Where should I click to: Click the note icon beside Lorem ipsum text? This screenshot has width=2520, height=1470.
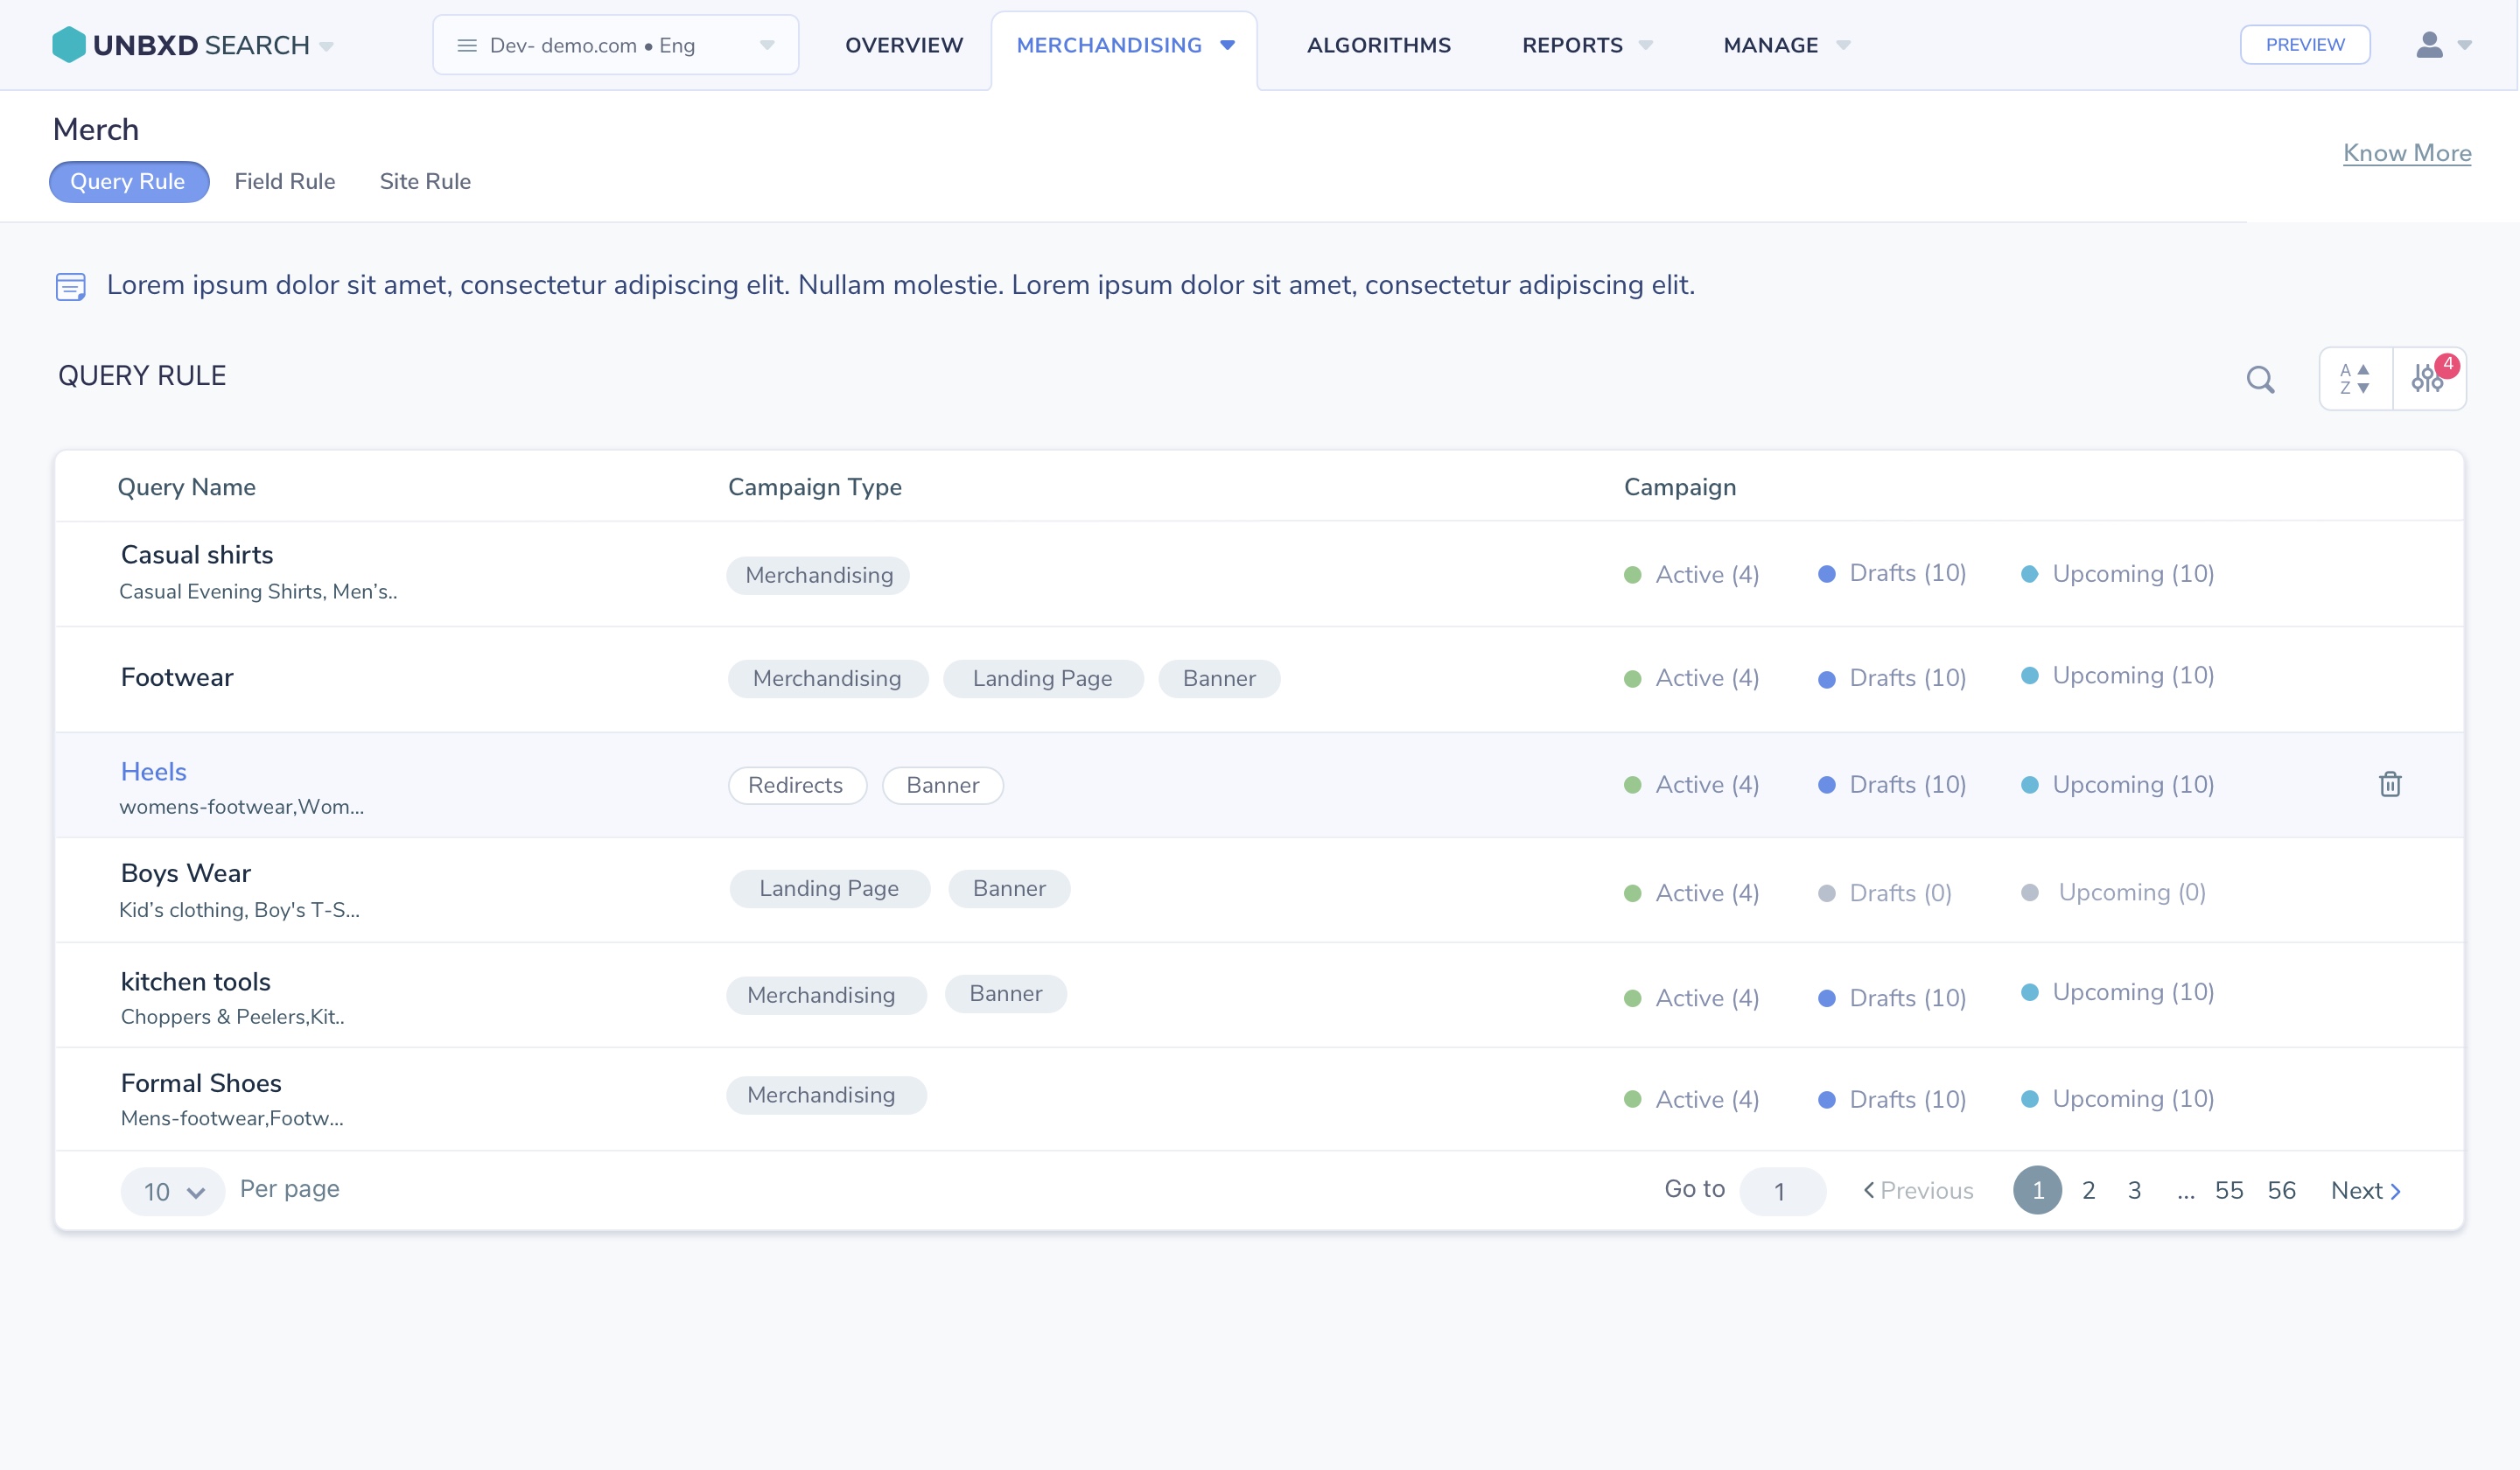click(x=70, y=287)
